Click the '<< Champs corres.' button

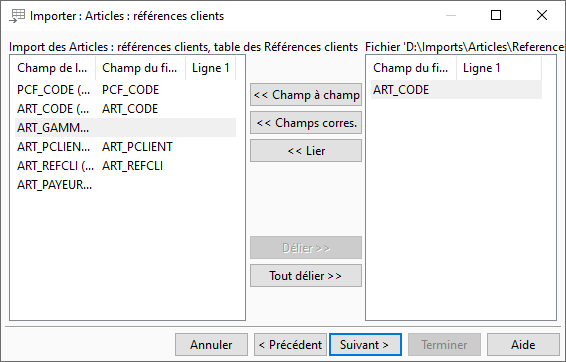tap(306, 123)
